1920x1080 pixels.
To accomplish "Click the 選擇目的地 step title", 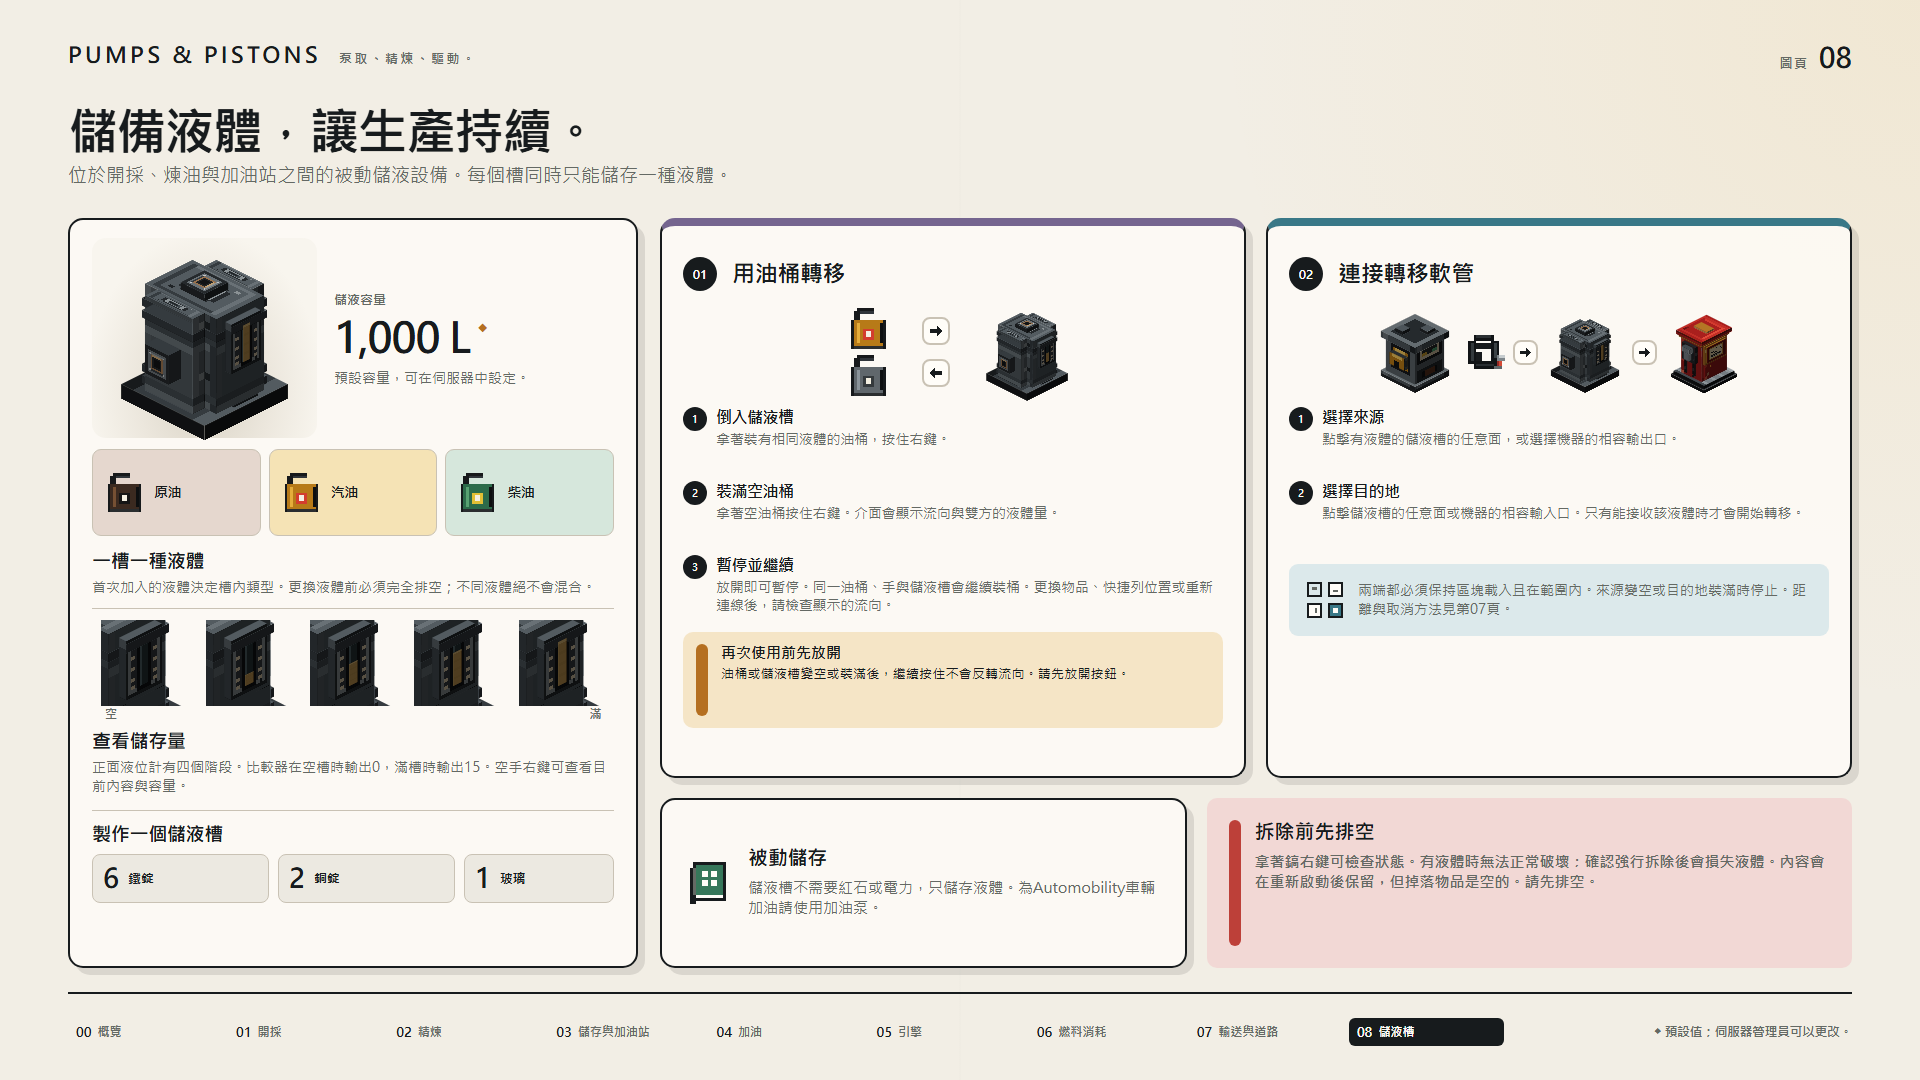I will [1361, 491].
